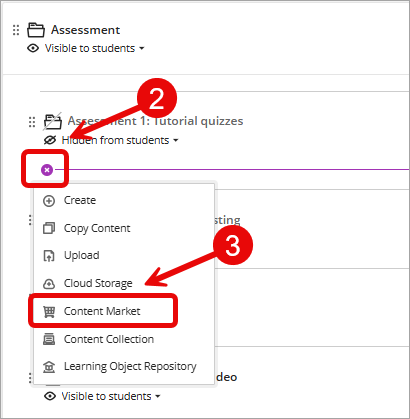Click eye icon beside top Visible to students
Viewport: 410px width, 419px height.
tap(33, 49)
